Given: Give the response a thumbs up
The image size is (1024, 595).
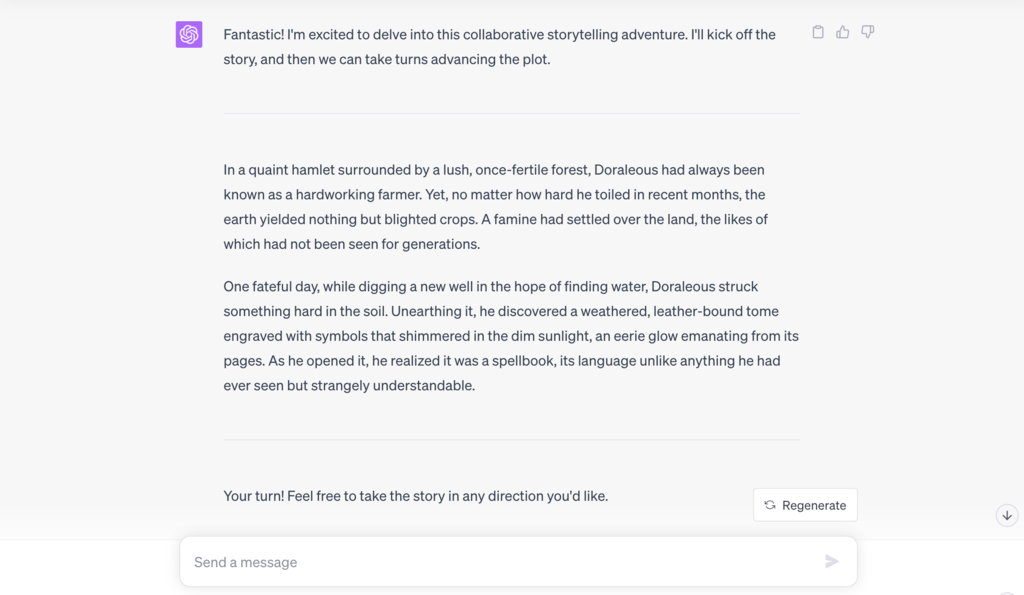Looking at the screenshot, I should (x=843, y=32).
